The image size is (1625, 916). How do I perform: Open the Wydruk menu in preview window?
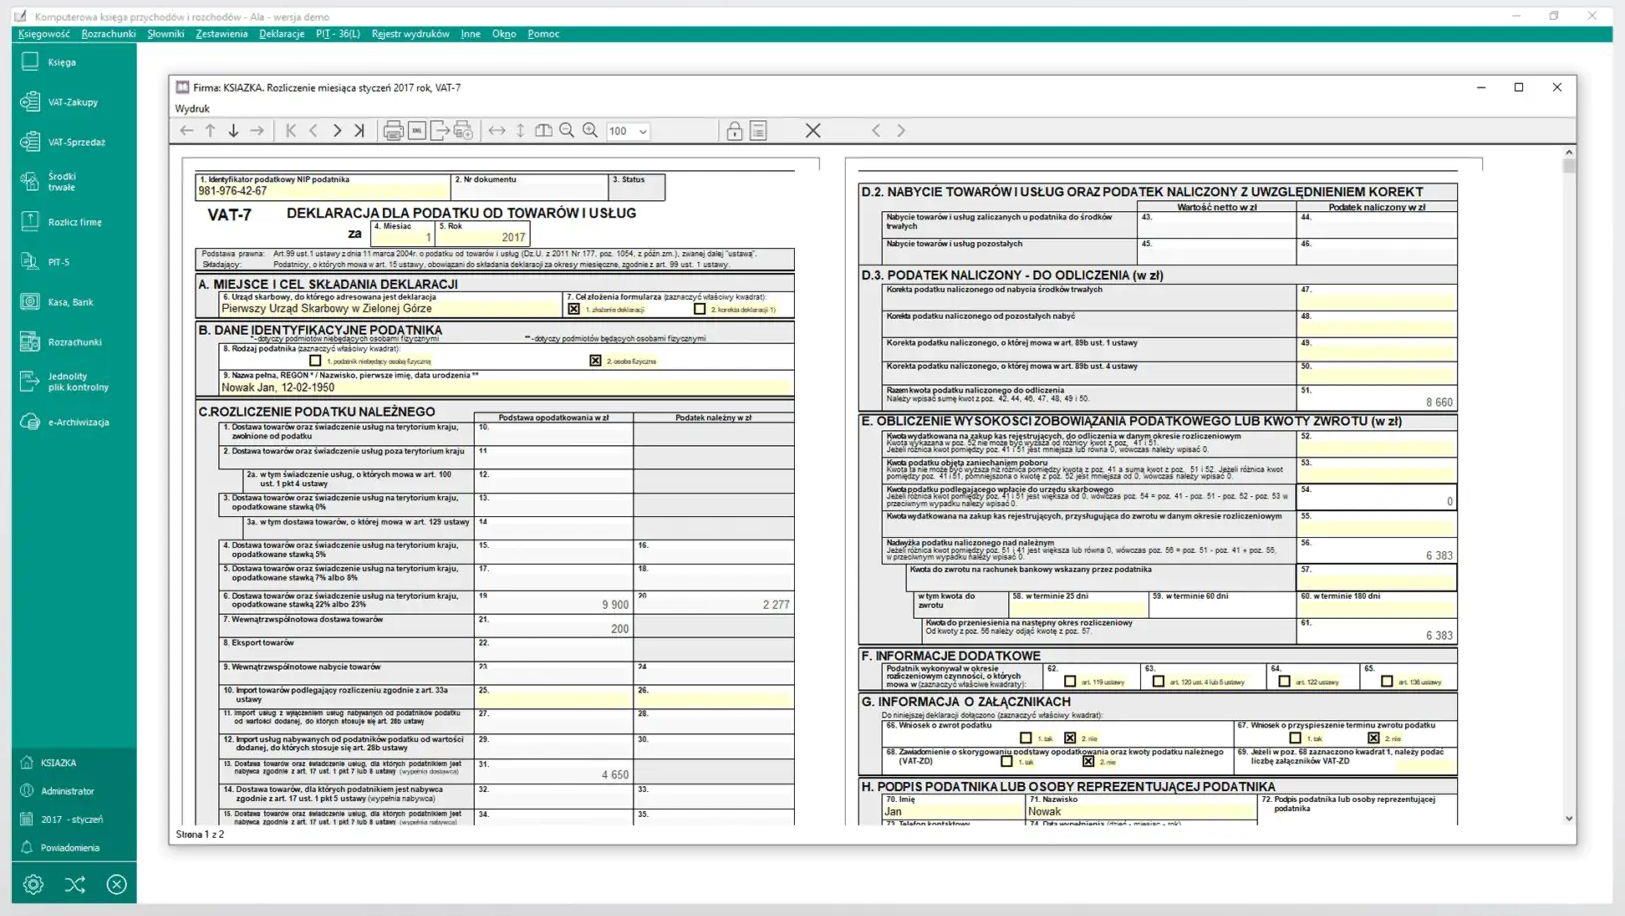(192, 108)
